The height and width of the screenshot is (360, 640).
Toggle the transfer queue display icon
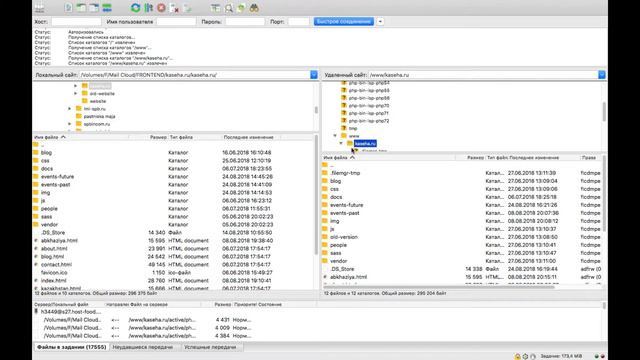pyautogui.click(x=107, y=8)
